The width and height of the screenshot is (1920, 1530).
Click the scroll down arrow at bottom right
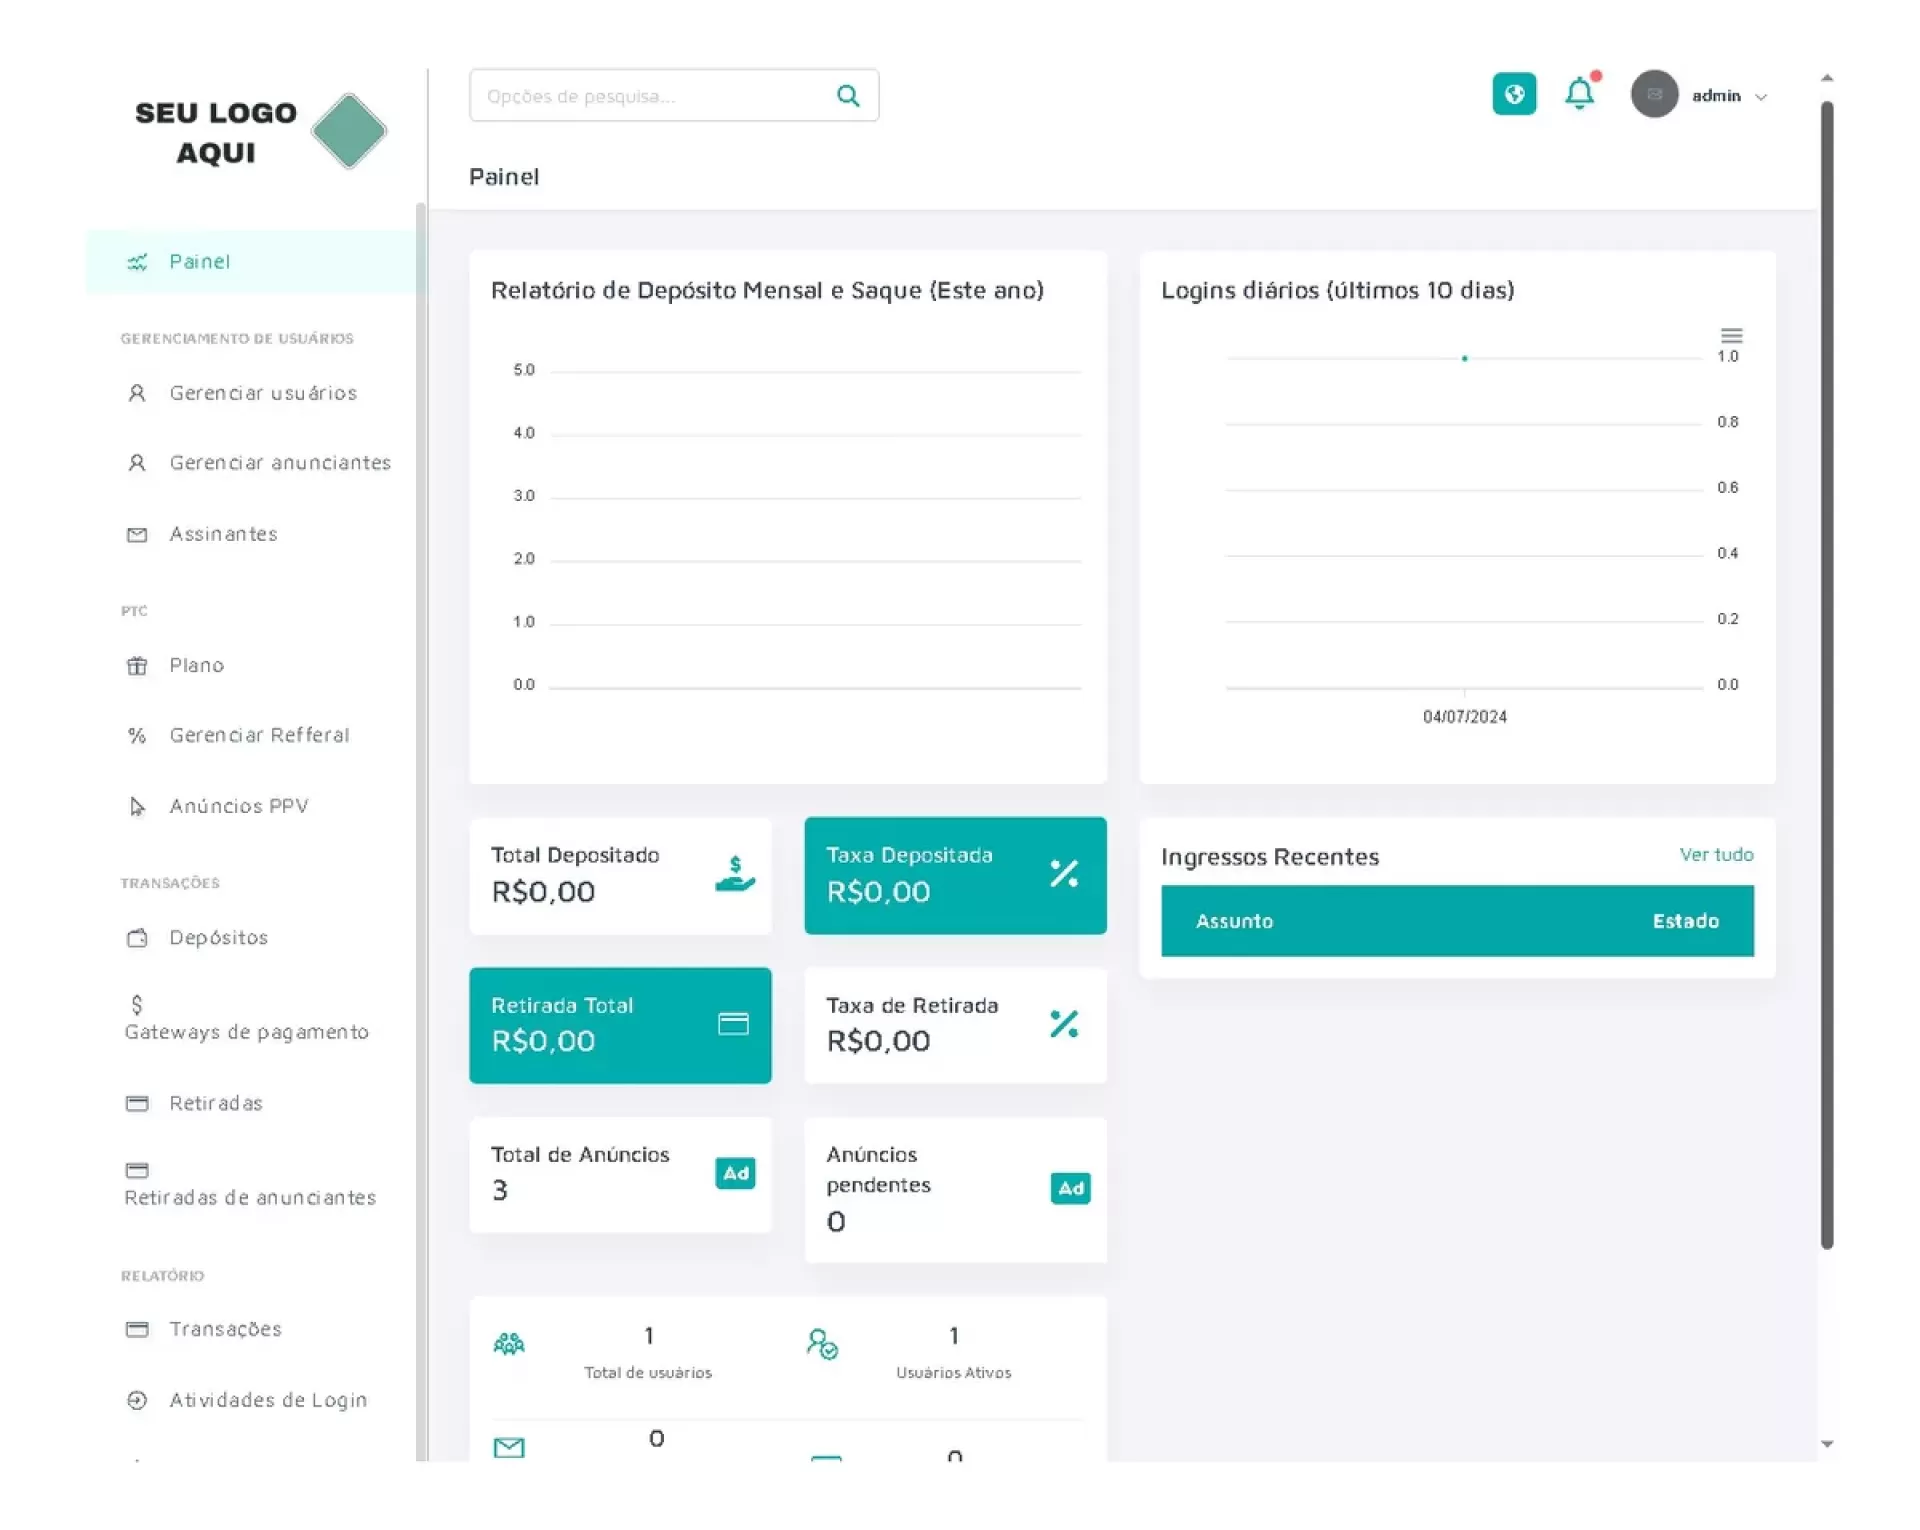(x=1827, y=1444)
